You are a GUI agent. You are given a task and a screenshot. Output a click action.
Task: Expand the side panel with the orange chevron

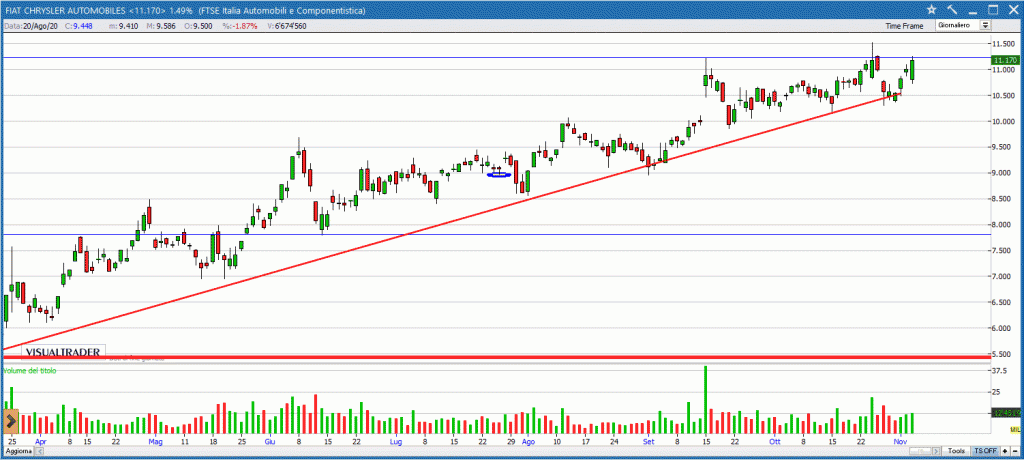coord(10,421)
